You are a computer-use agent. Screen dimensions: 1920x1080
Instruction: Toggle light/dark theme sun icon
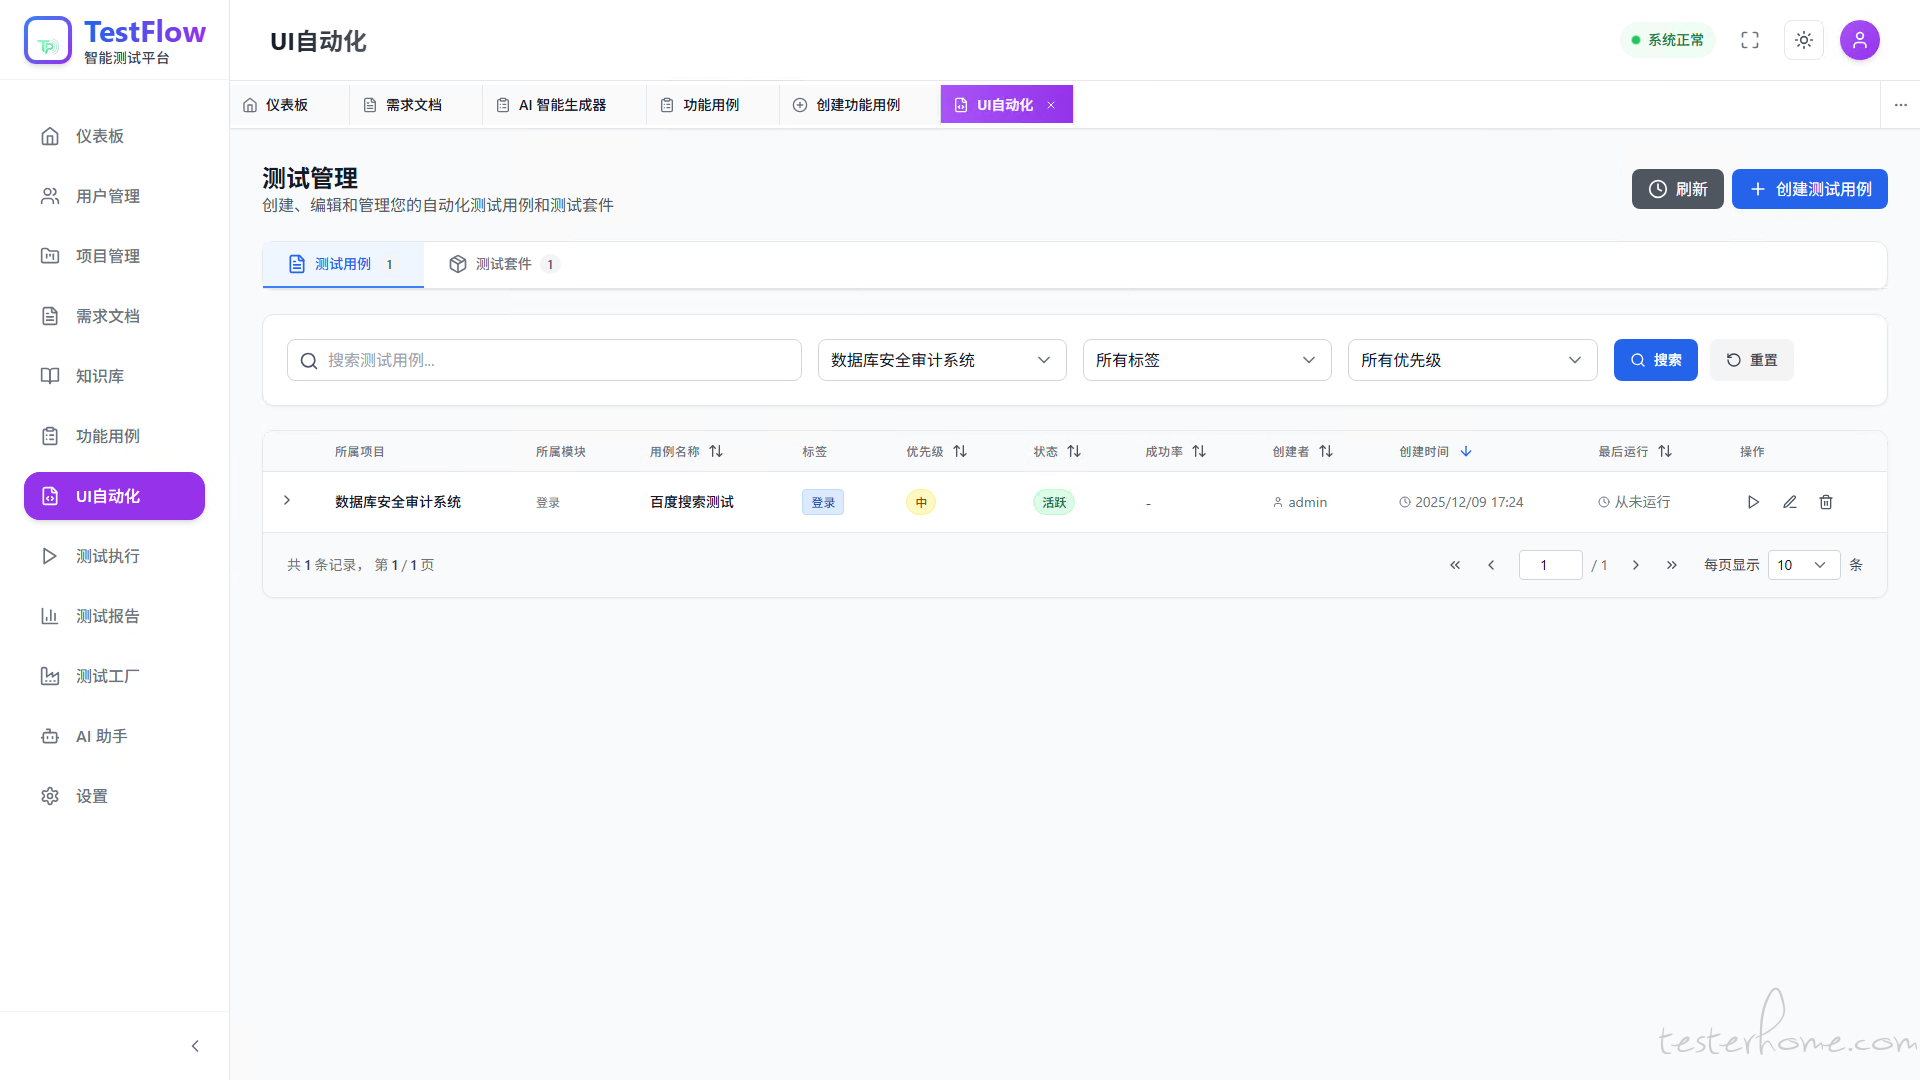(1804, 40)
